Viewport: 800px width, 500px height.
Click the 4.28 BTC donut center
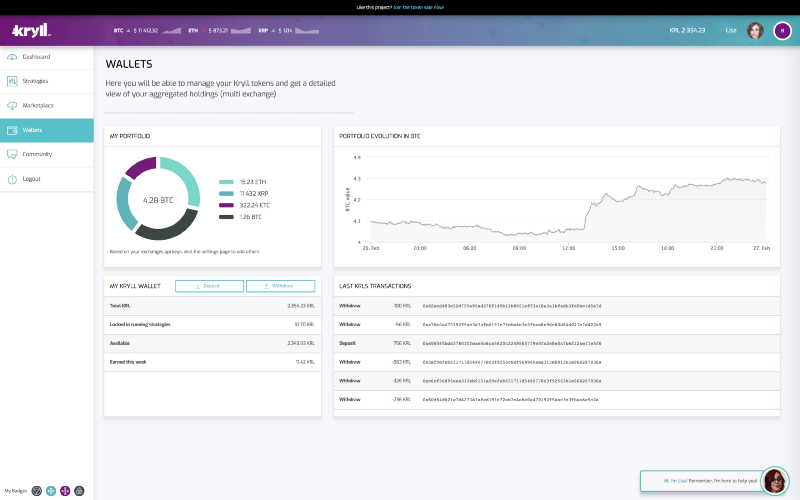point(158,201)
